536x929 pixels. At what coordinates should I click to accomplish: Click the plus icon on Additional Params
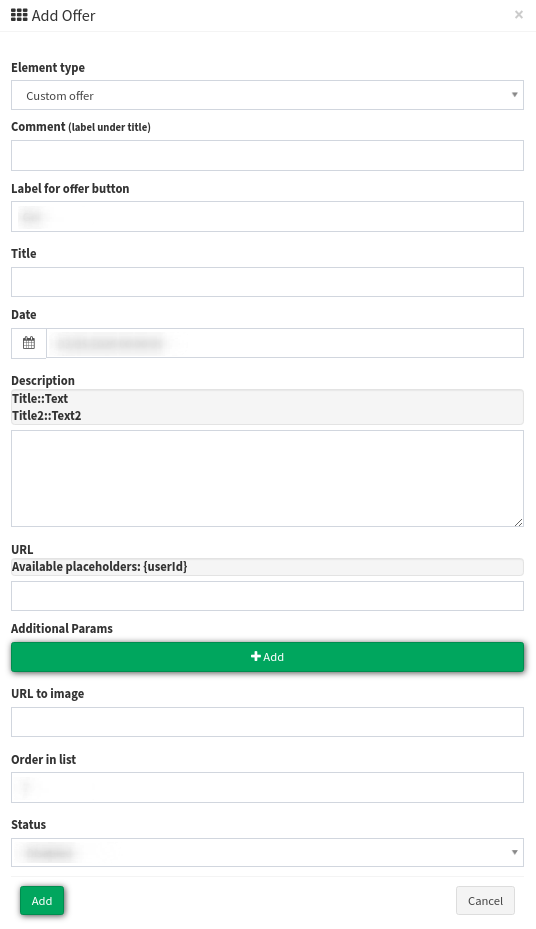tap(256, 656)
